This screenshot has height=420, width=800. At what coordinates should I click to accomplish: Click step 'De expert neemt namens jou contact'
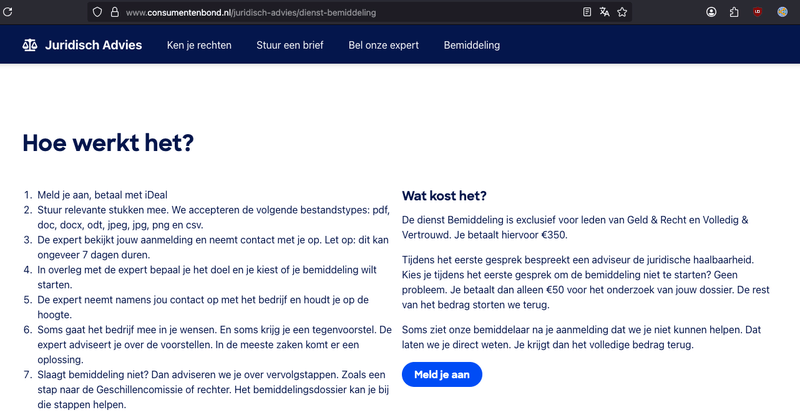click(x=203, y=307)
